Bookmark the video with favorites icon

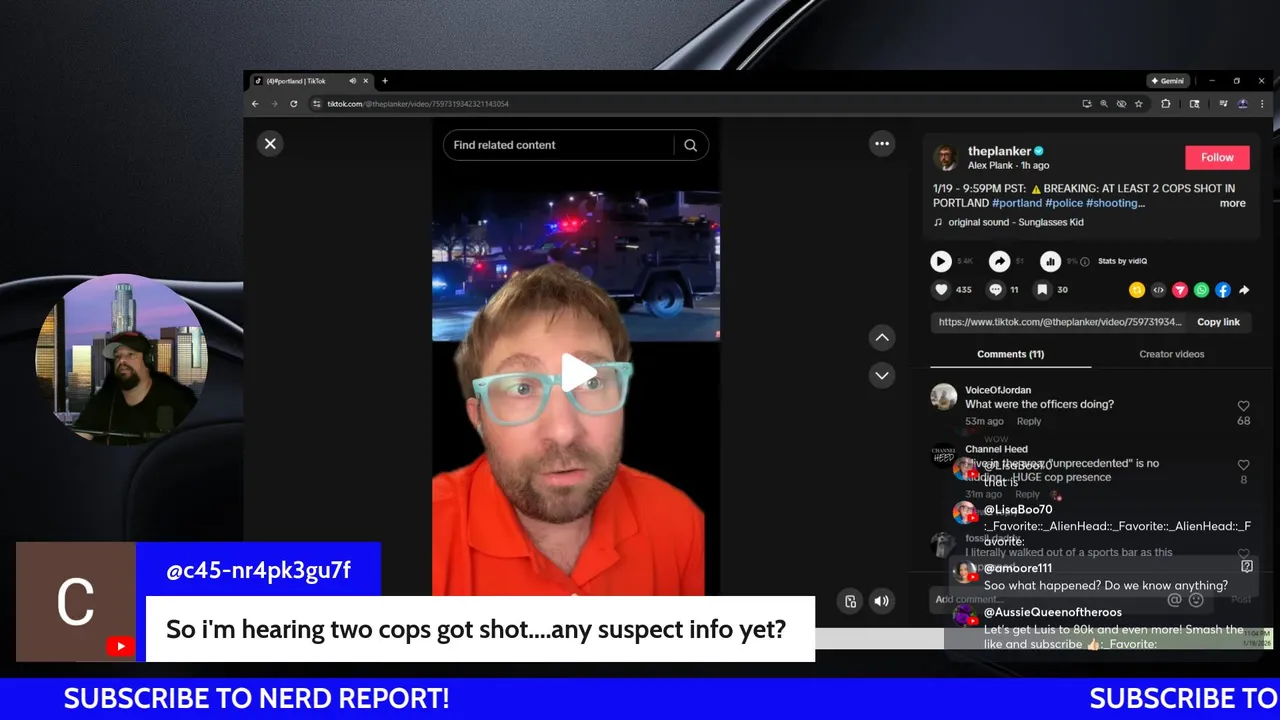(x=1042, y=290)
